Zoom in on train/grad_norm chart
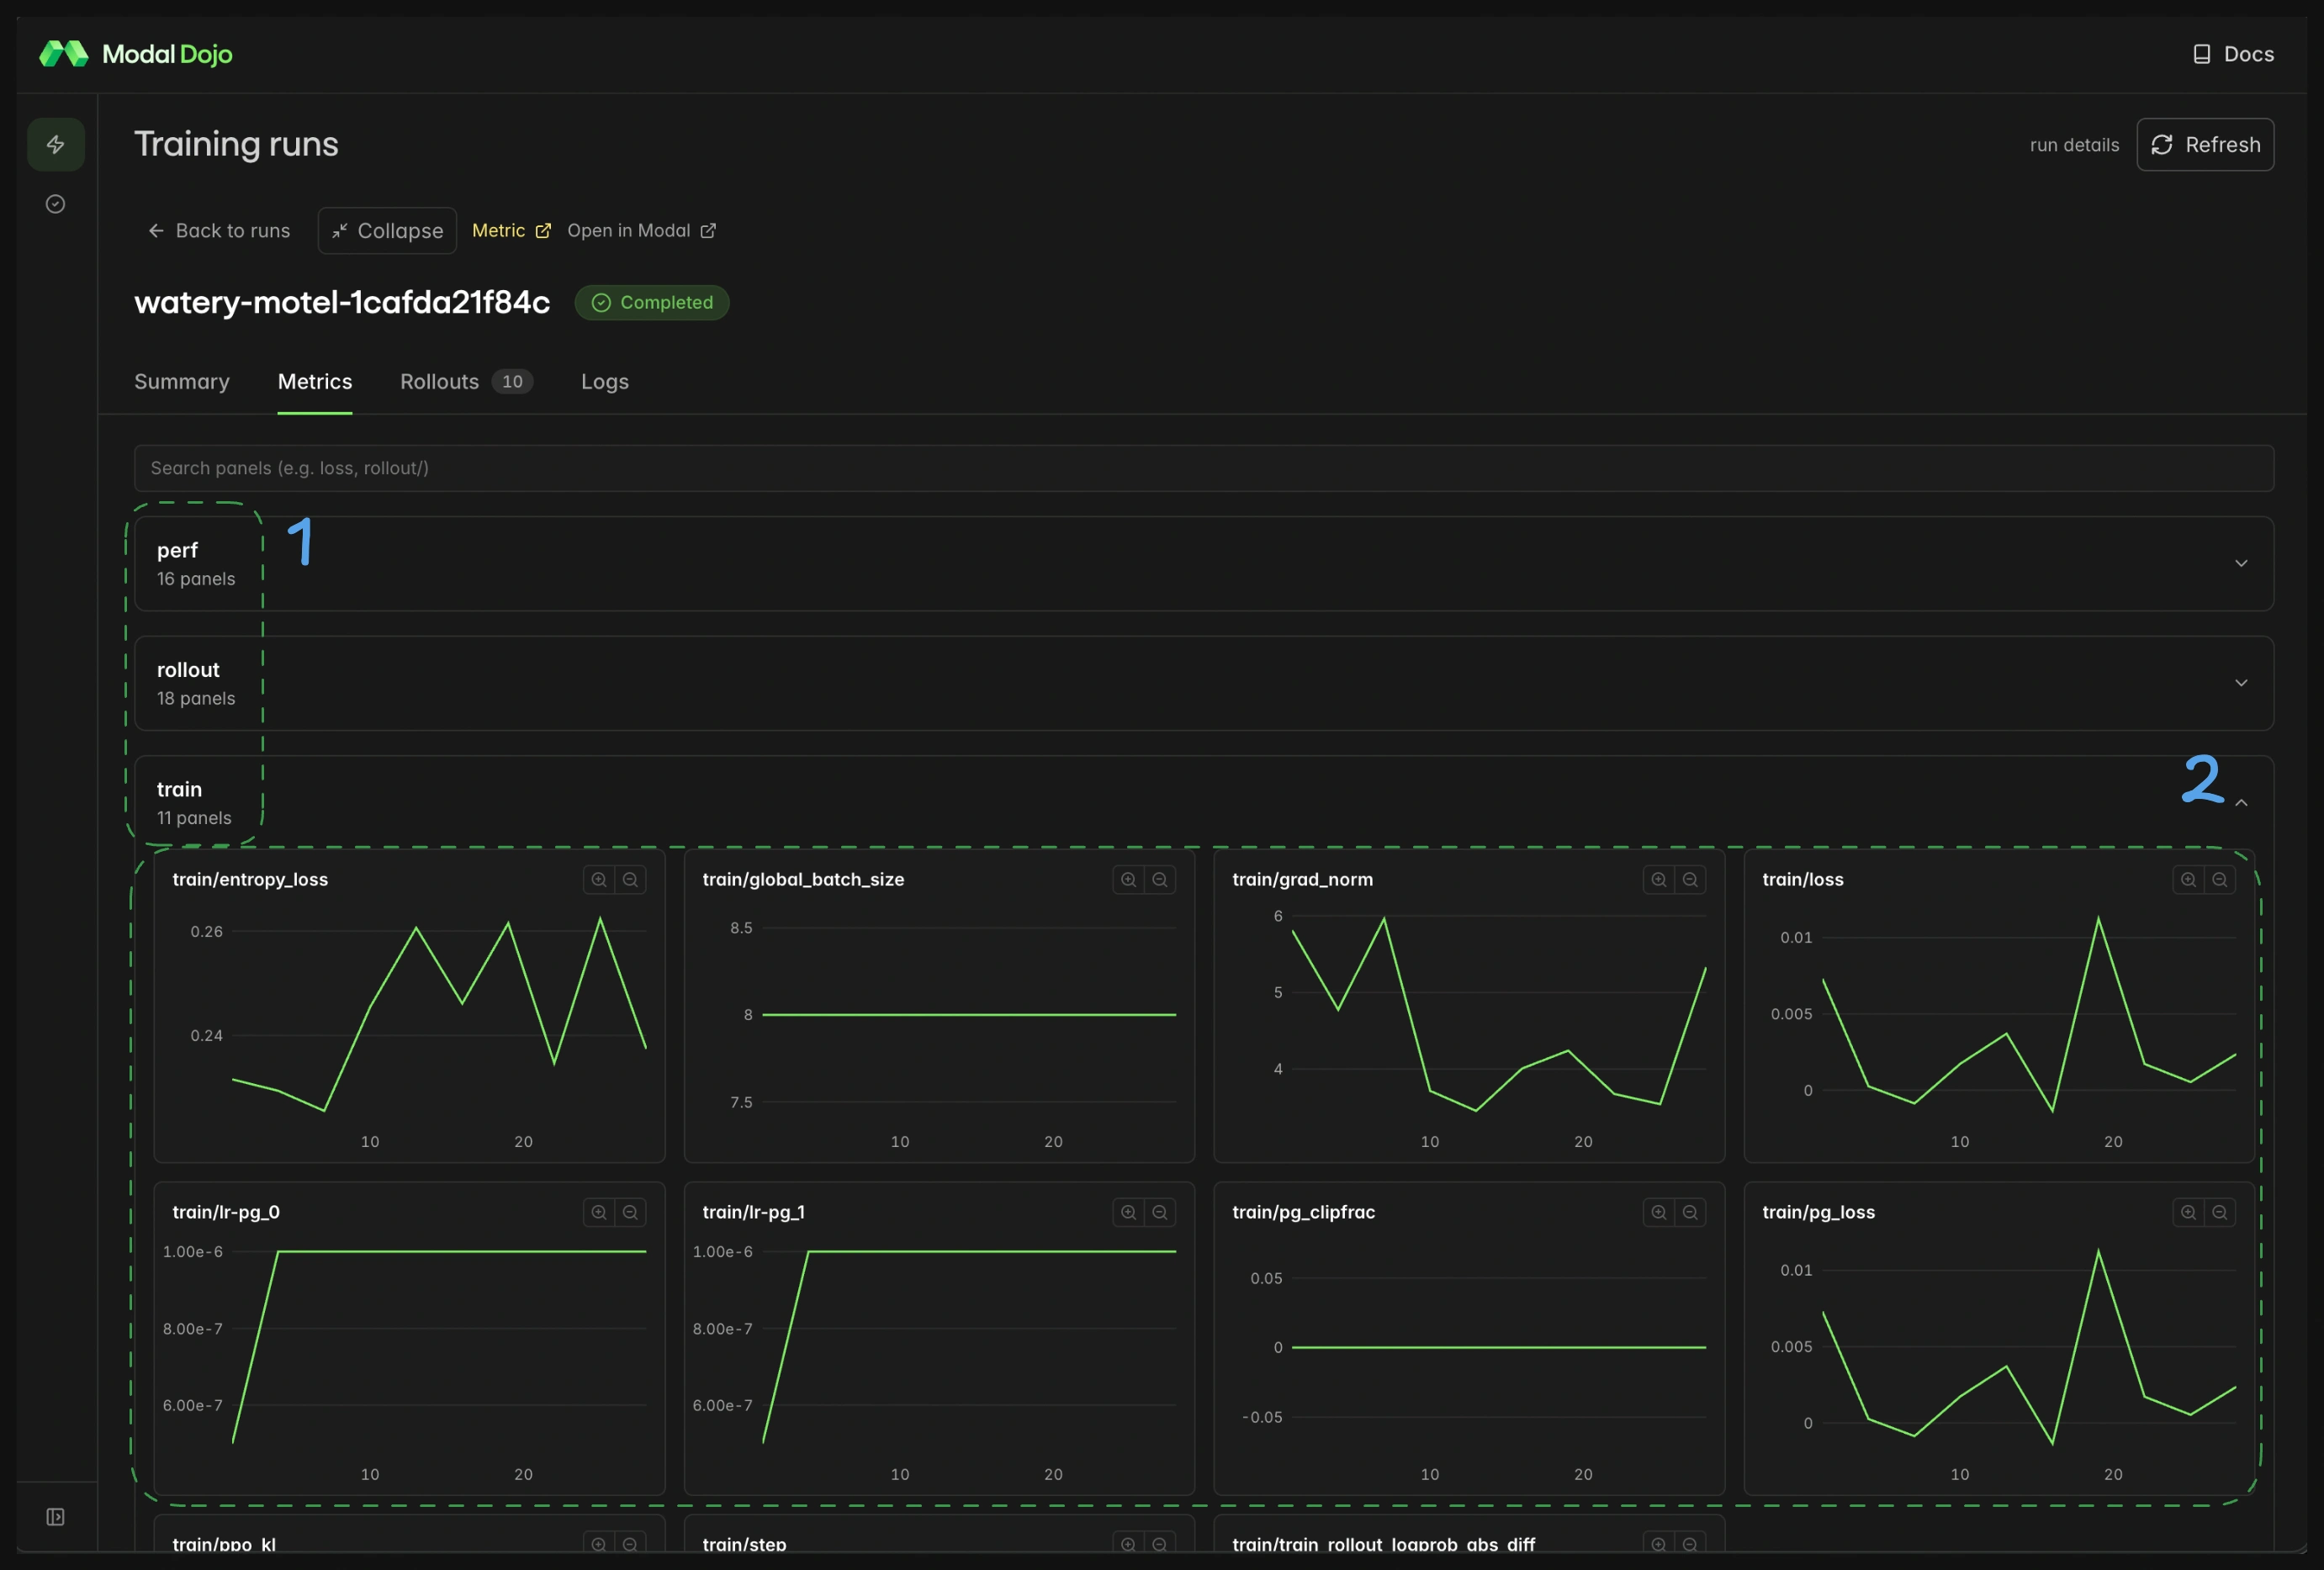The width and height of the screenshot is (2324, 1570). 1659,879
